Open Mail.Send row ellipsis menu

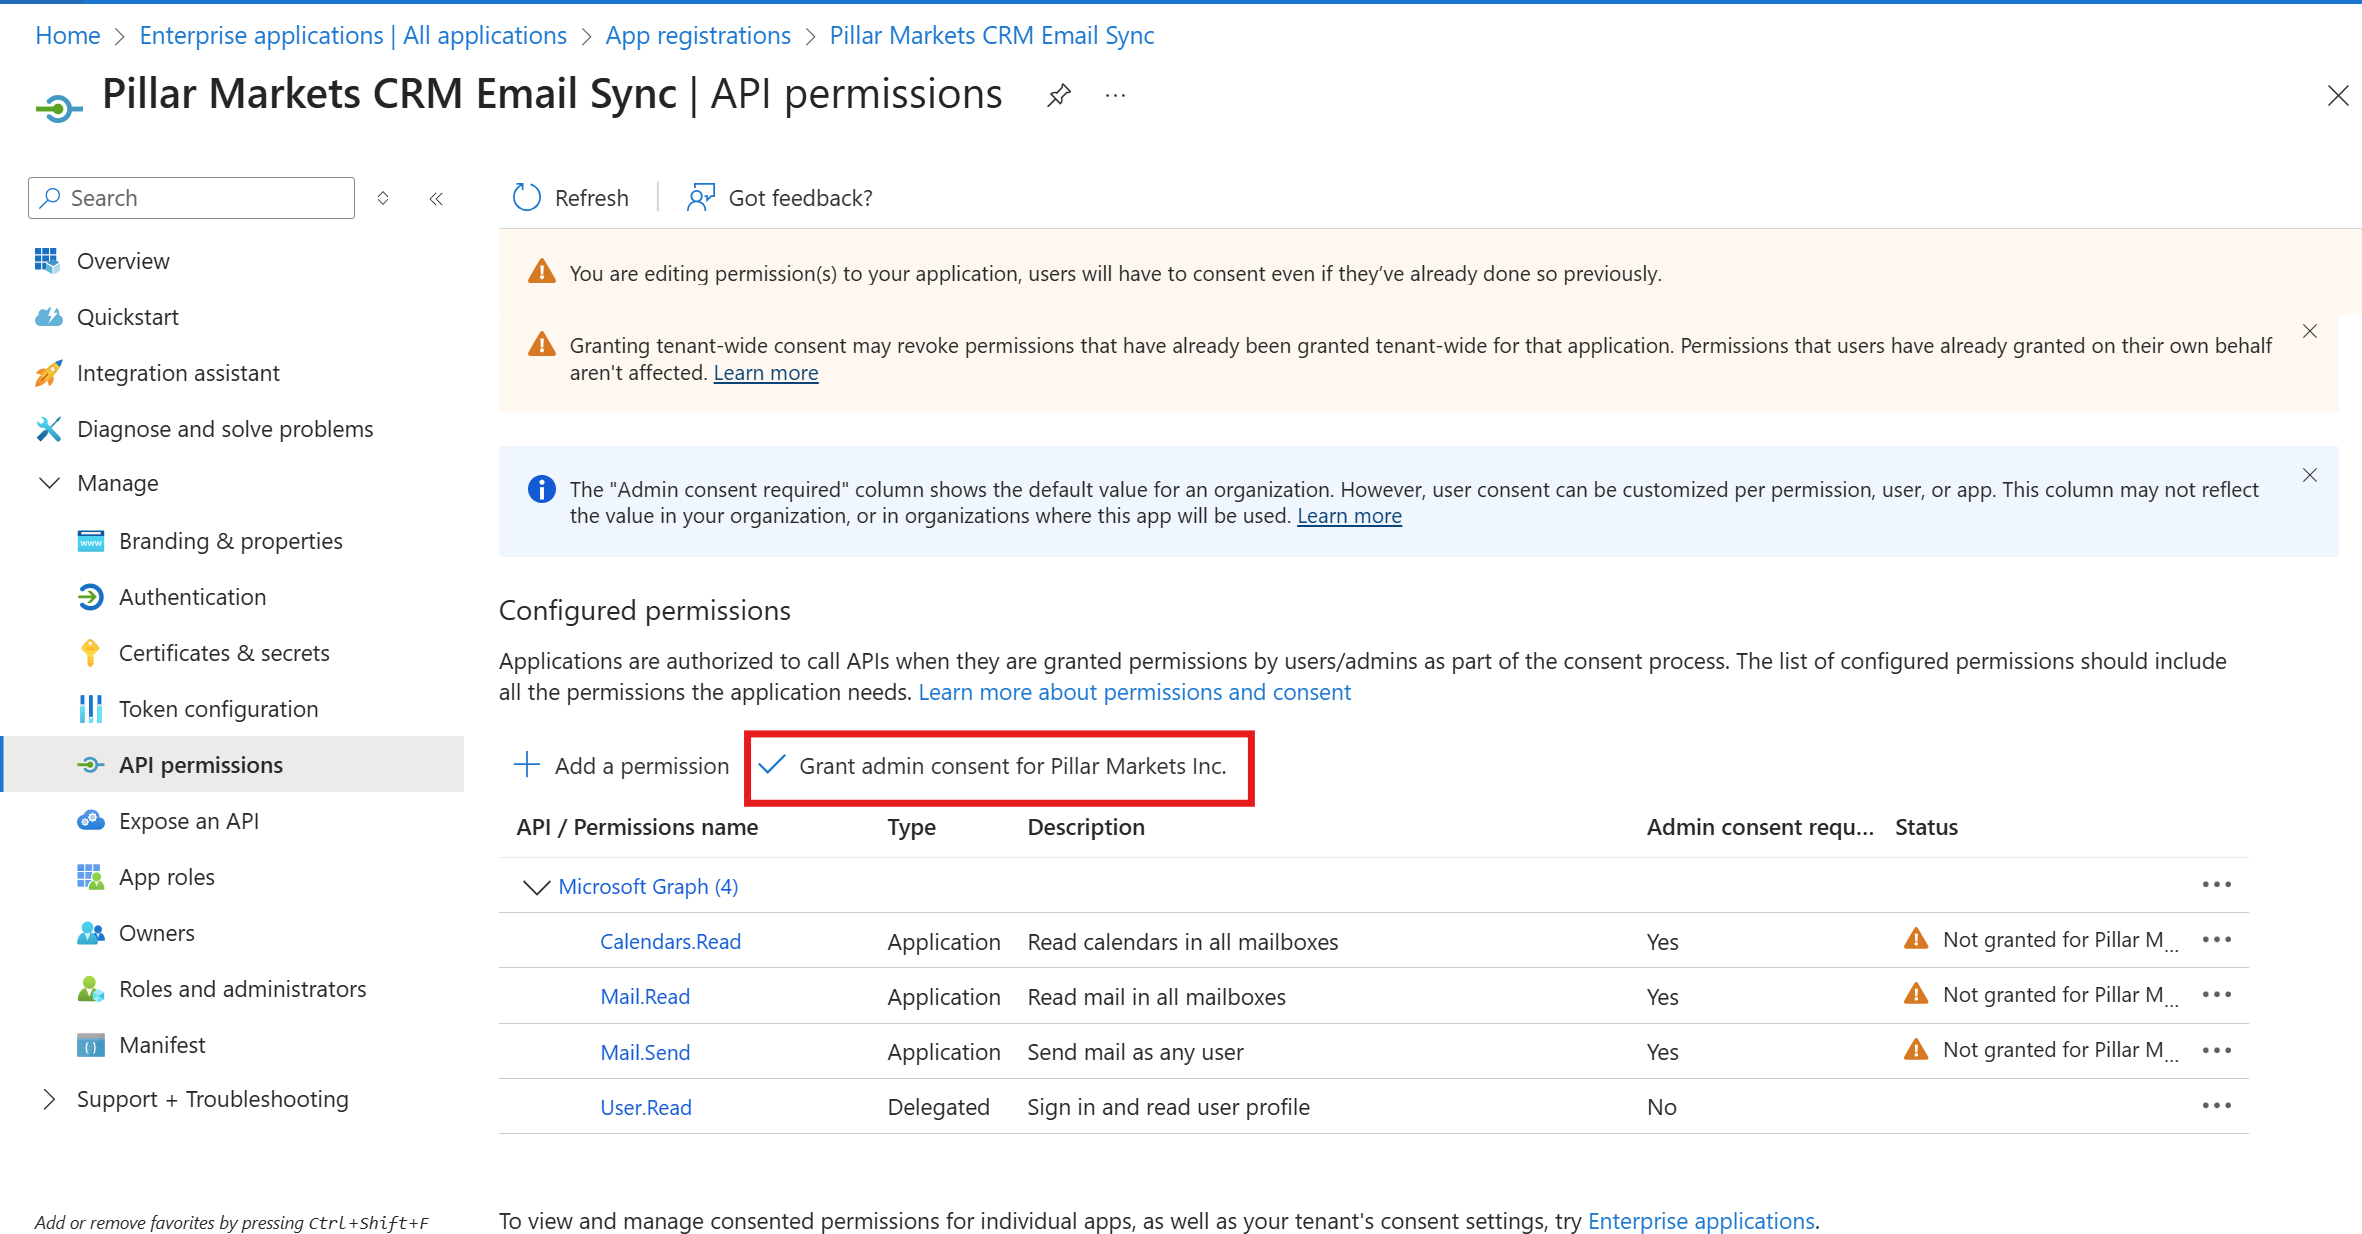[2217, 1051]
